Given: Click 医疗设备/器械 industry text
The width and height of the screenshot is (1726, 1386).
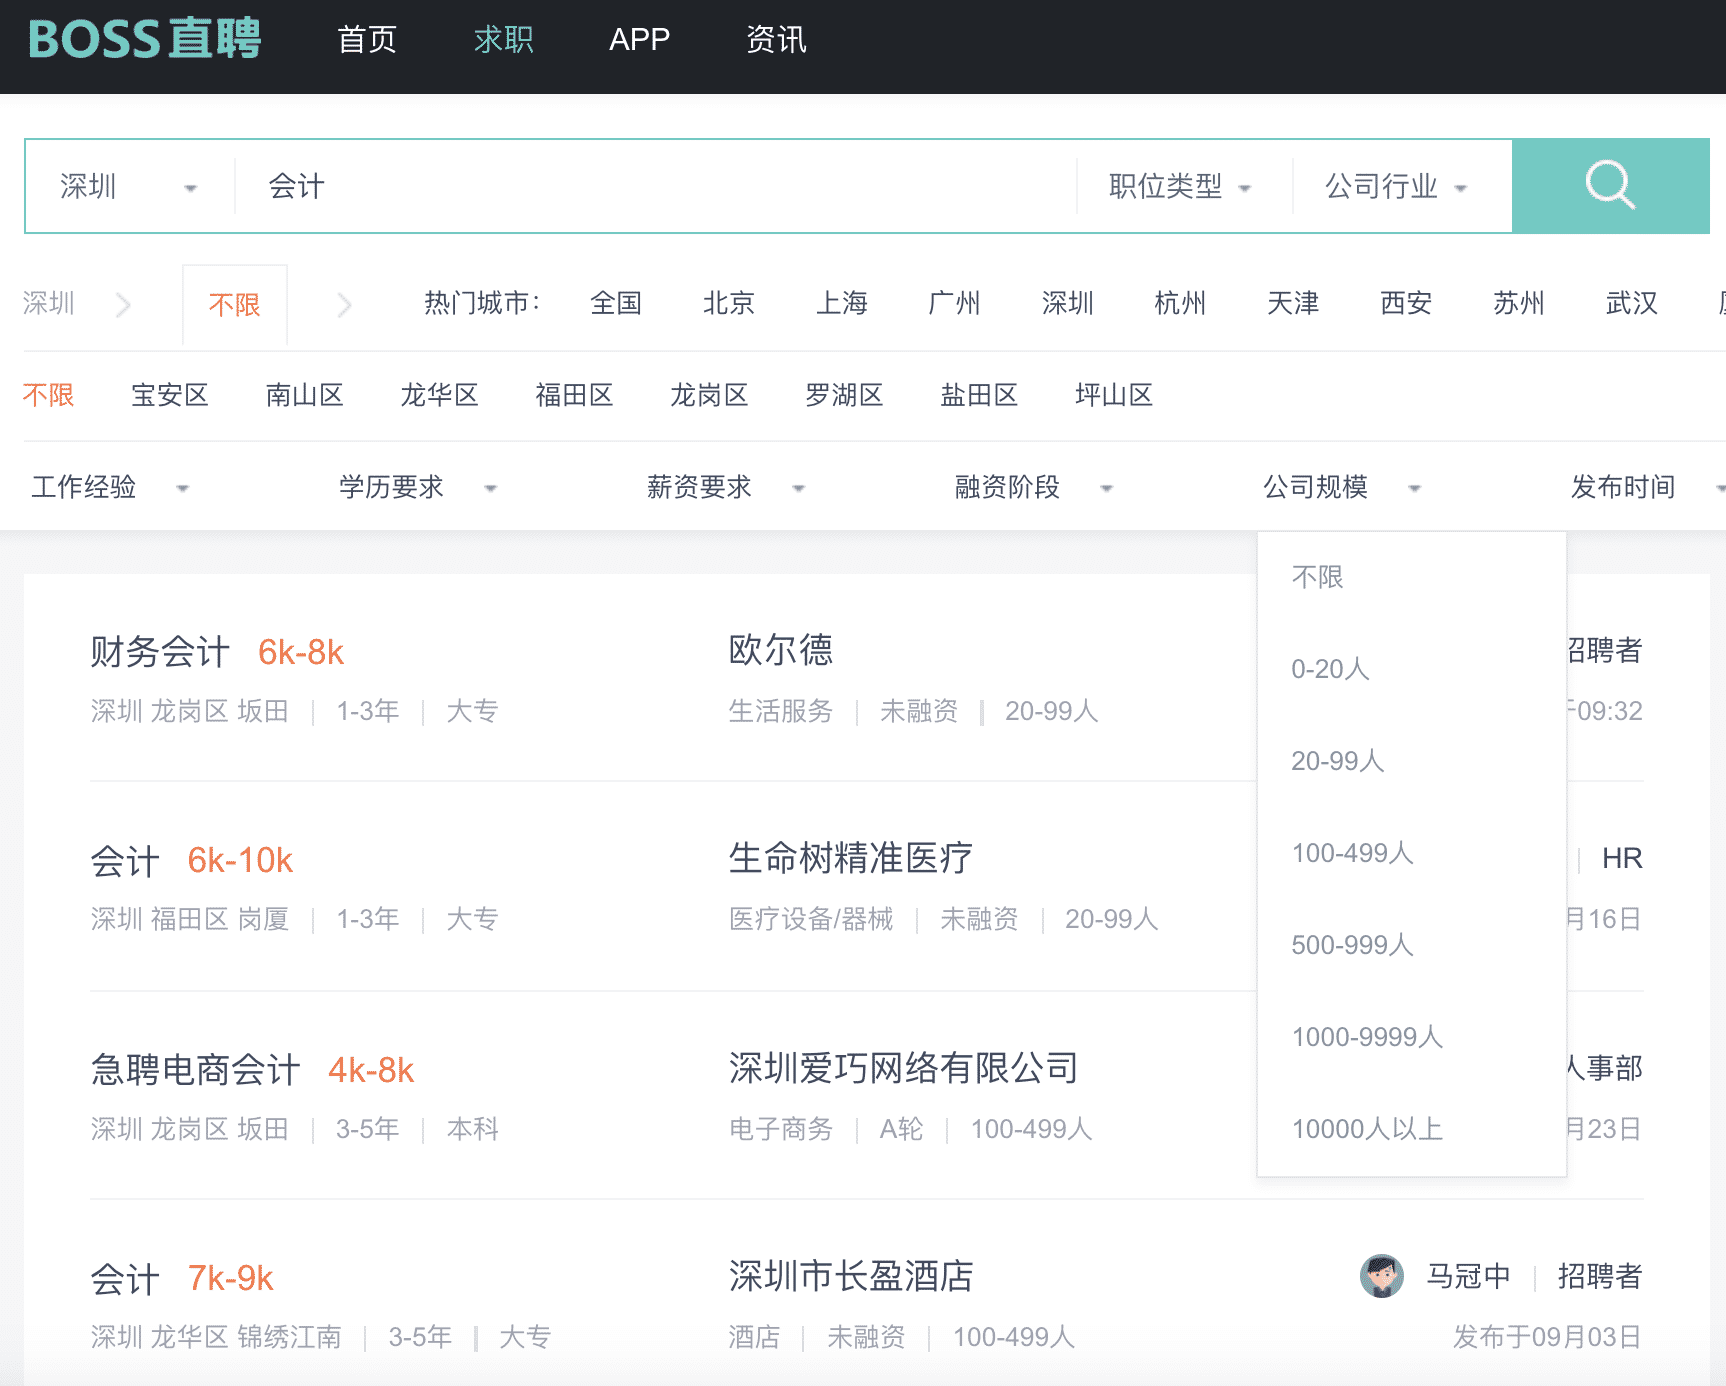Looking at the screenshot, I should pos(811,919).
